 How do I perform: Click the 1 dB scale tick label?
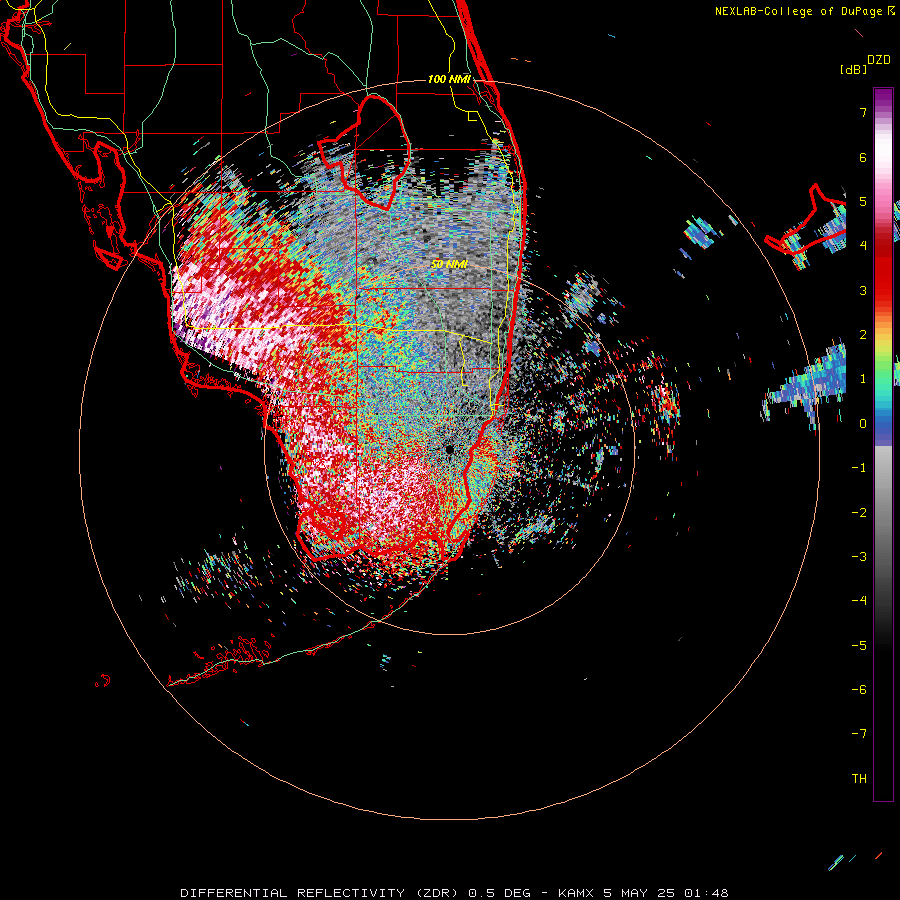863,379
